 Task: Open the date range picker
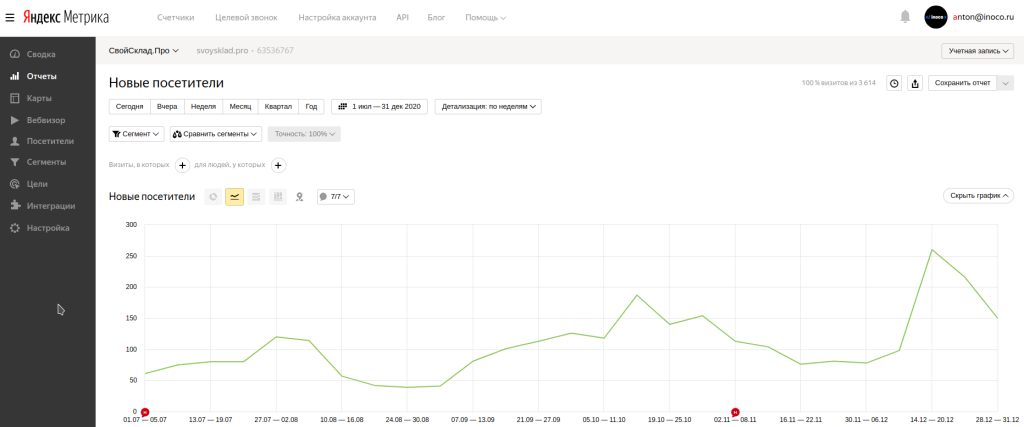[379, 106]
